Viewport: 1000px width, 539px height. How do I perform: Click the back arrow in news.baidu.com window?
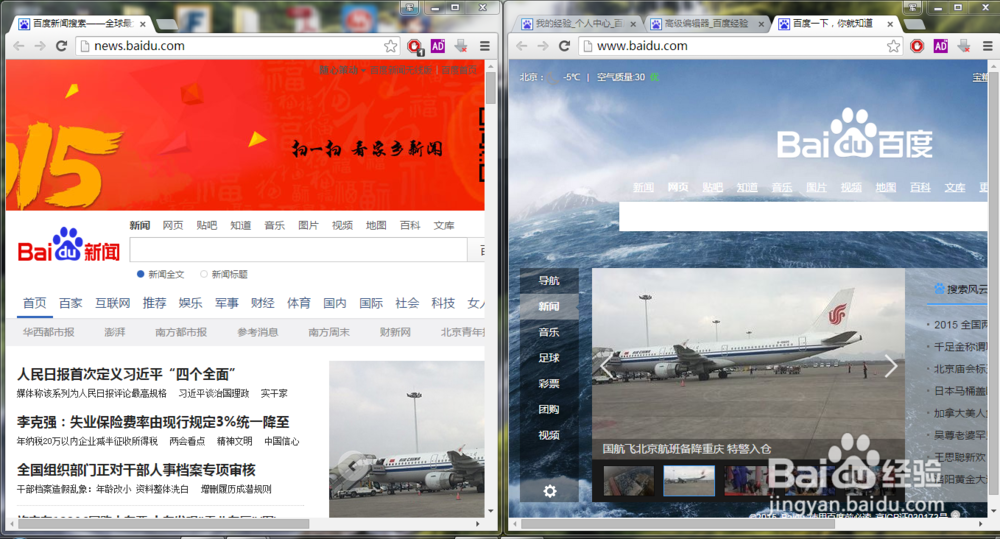19,46
